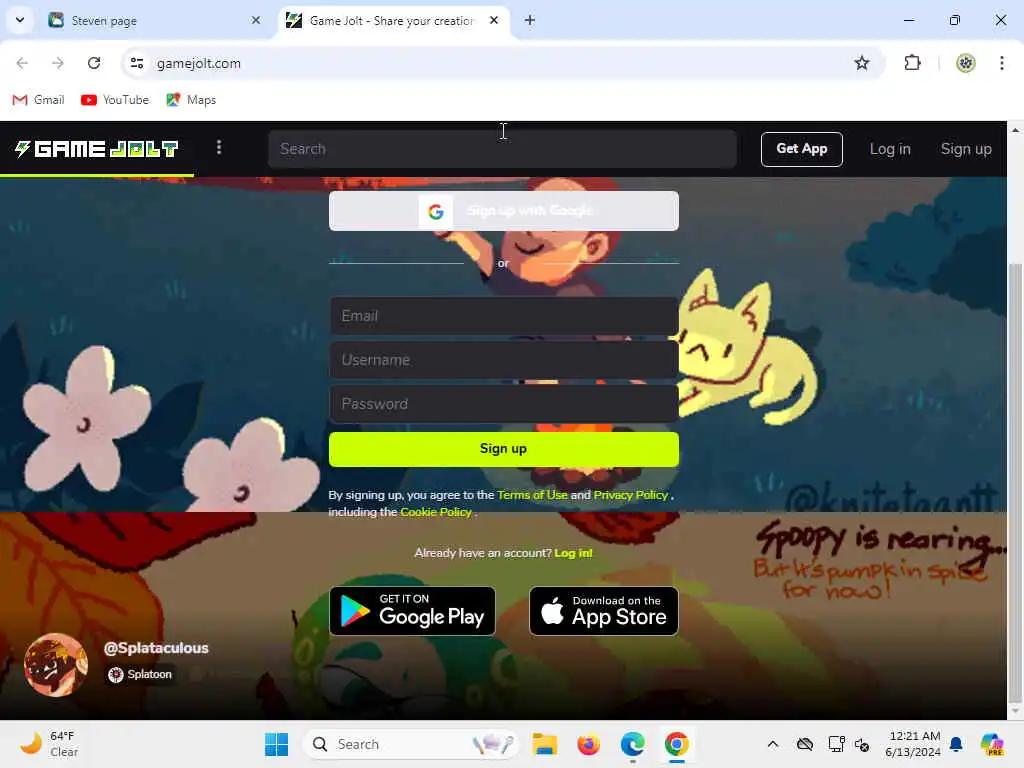Screen dimensions: 1024x768
Task: Close the Game Jolt tab
Action: click(494, 20)
